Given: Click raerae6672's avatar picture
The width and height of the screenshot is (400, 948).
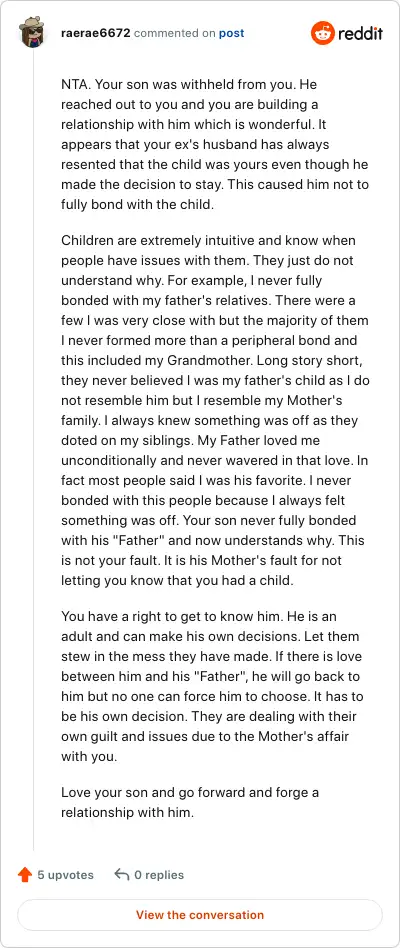Looking at the screenshot, I should click(32, 33).
